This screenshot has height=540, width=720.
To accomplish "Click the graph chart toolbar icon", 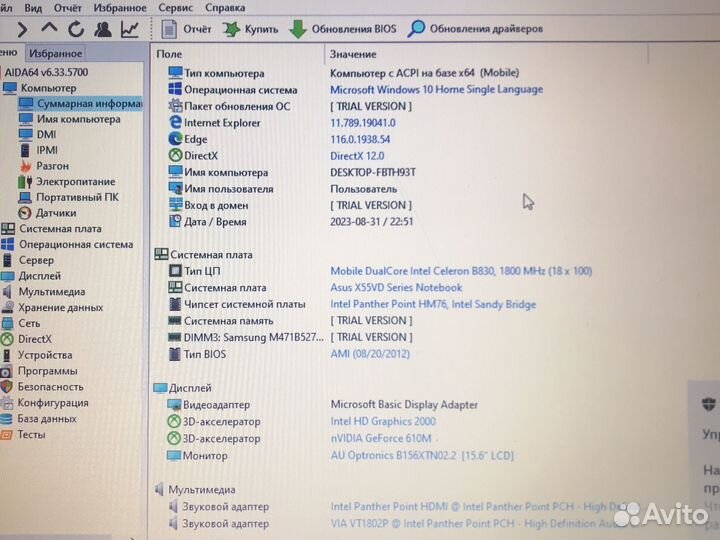I will 130,29.
